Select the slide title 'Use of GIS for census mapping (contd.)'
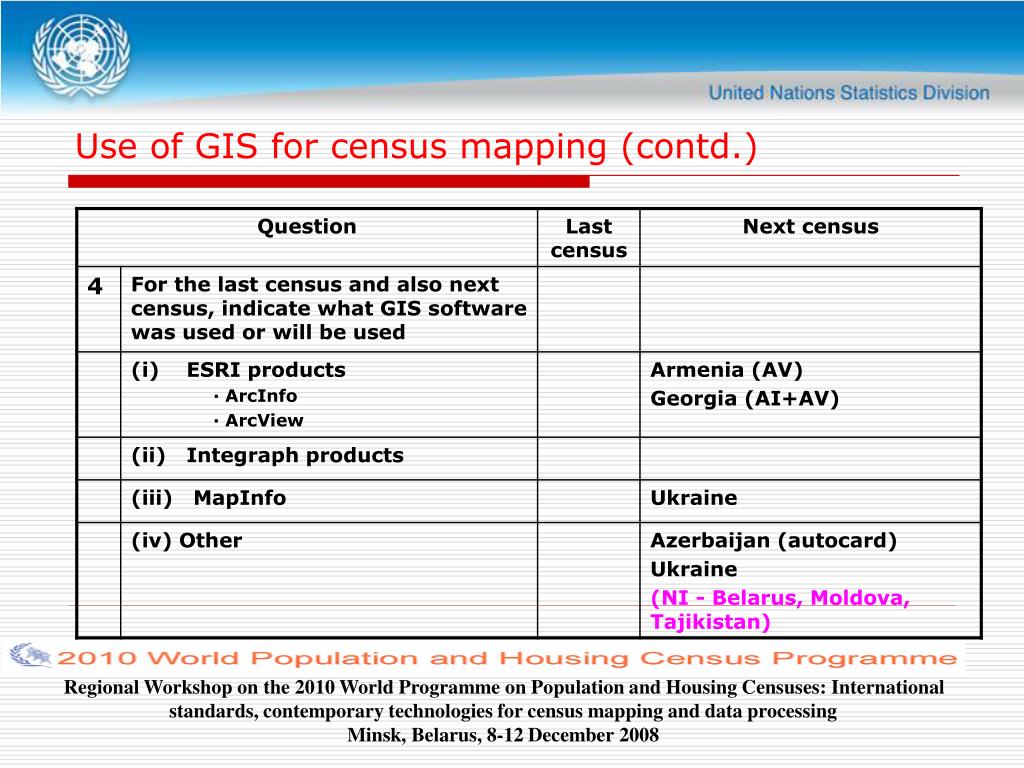The width and height of the screenshot is (1024, 768). point(416,146)
